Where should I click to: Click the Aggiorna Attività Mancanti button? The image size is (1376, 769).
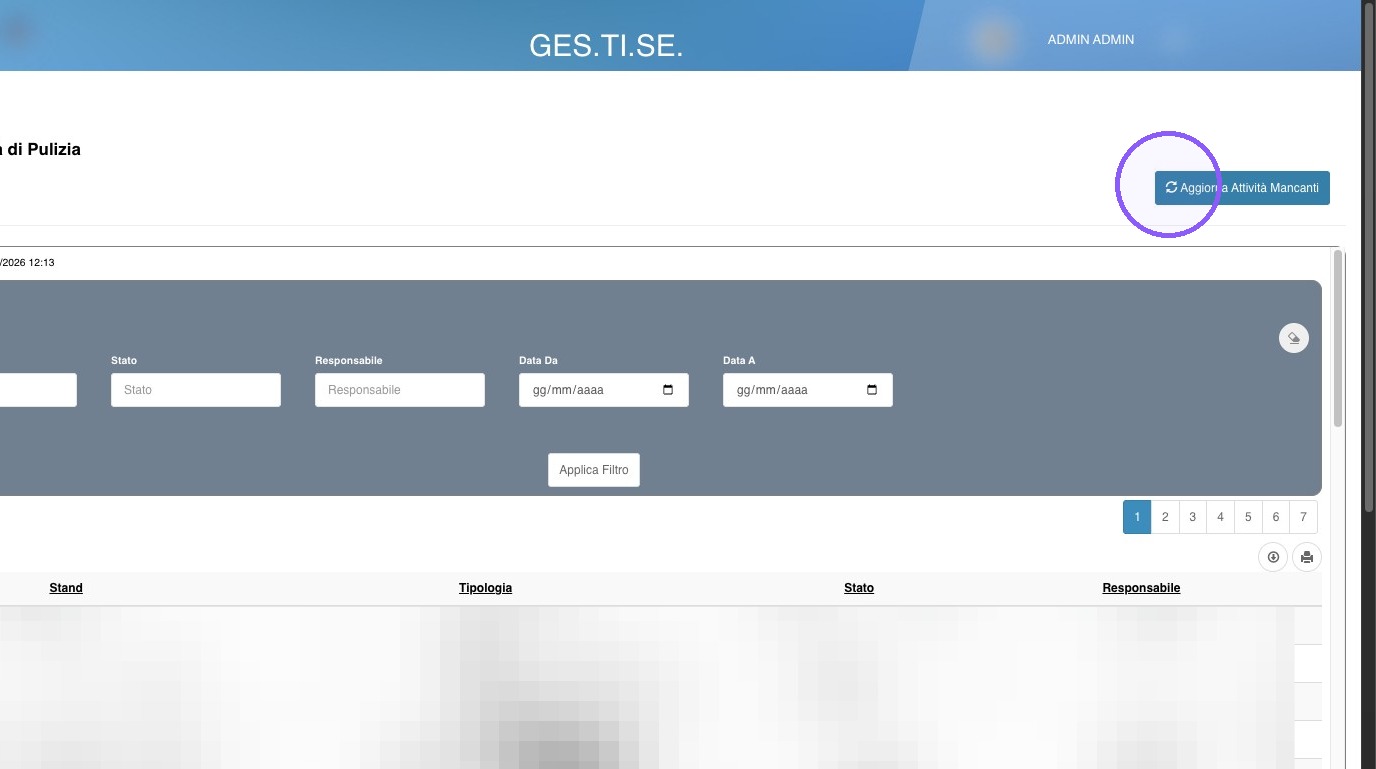(1242, 188)
